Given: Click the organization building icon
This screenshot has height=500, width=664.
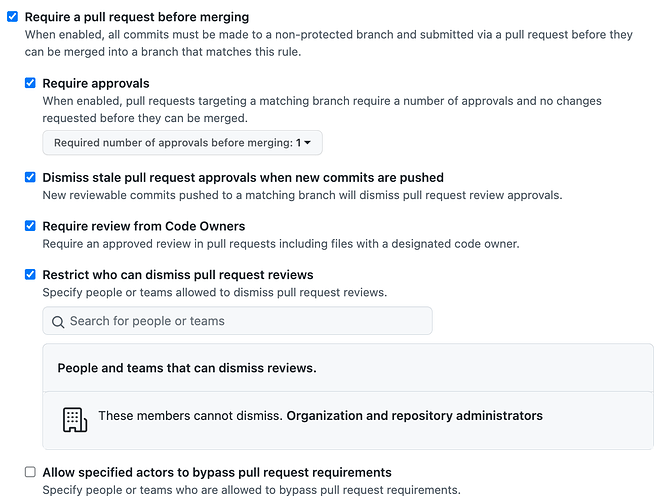Looking at the screenshot, I should [75, 420].
